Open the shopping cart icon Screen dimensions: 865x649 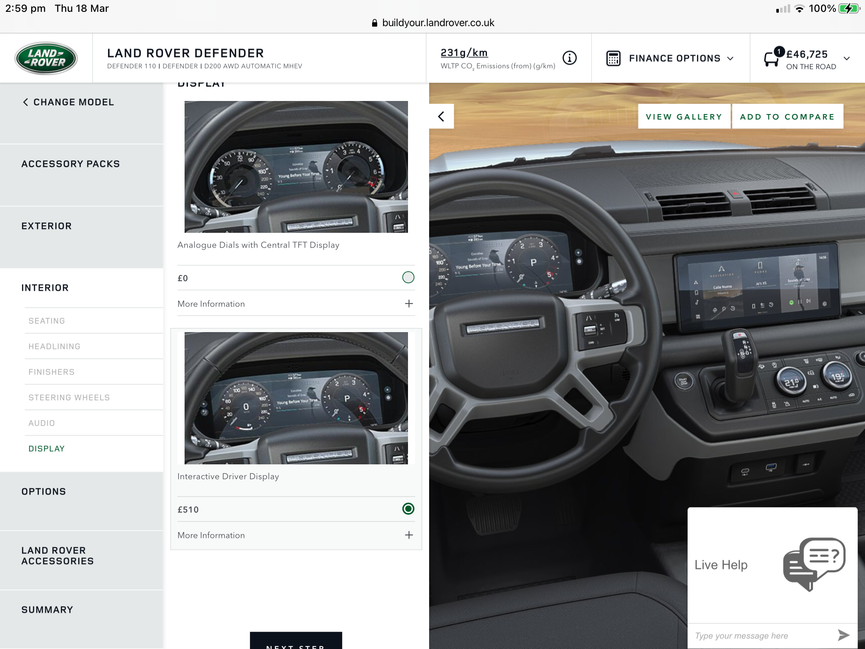pyautogui.click(x=772, y=58)
